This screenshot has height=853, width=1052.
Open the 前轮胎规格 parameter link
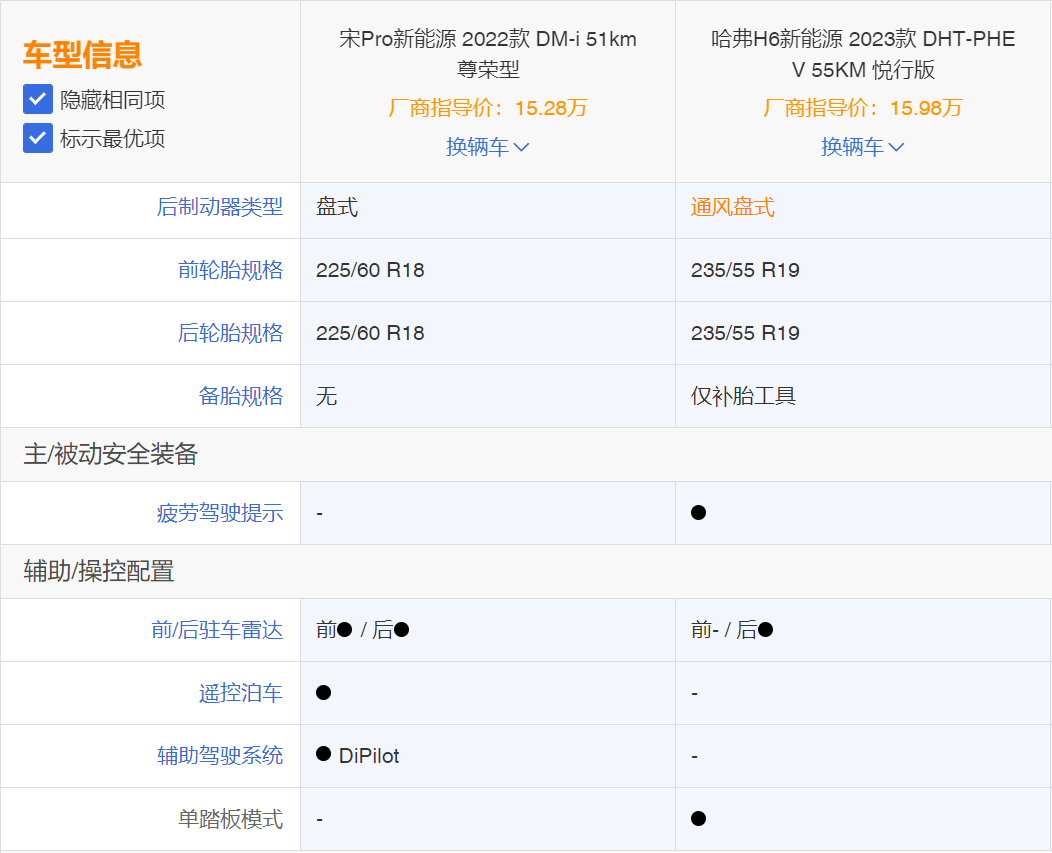[230, 270]
